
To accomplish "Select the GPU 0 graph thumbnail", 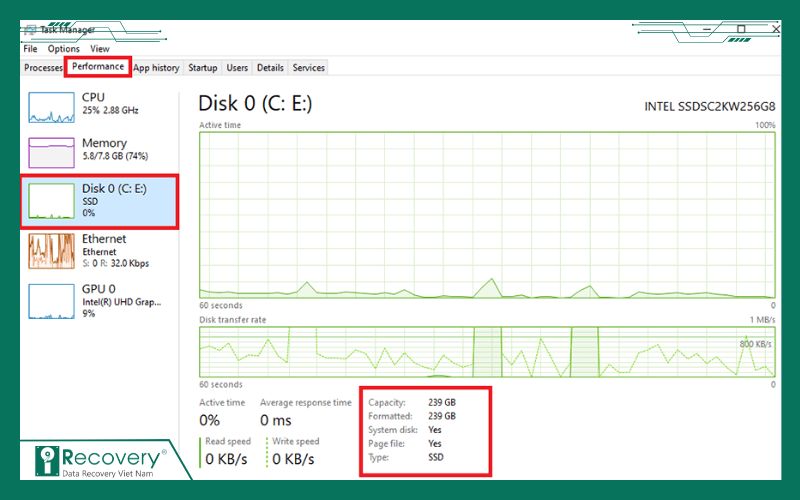I will pyautogui.click(x=51, y=299).
